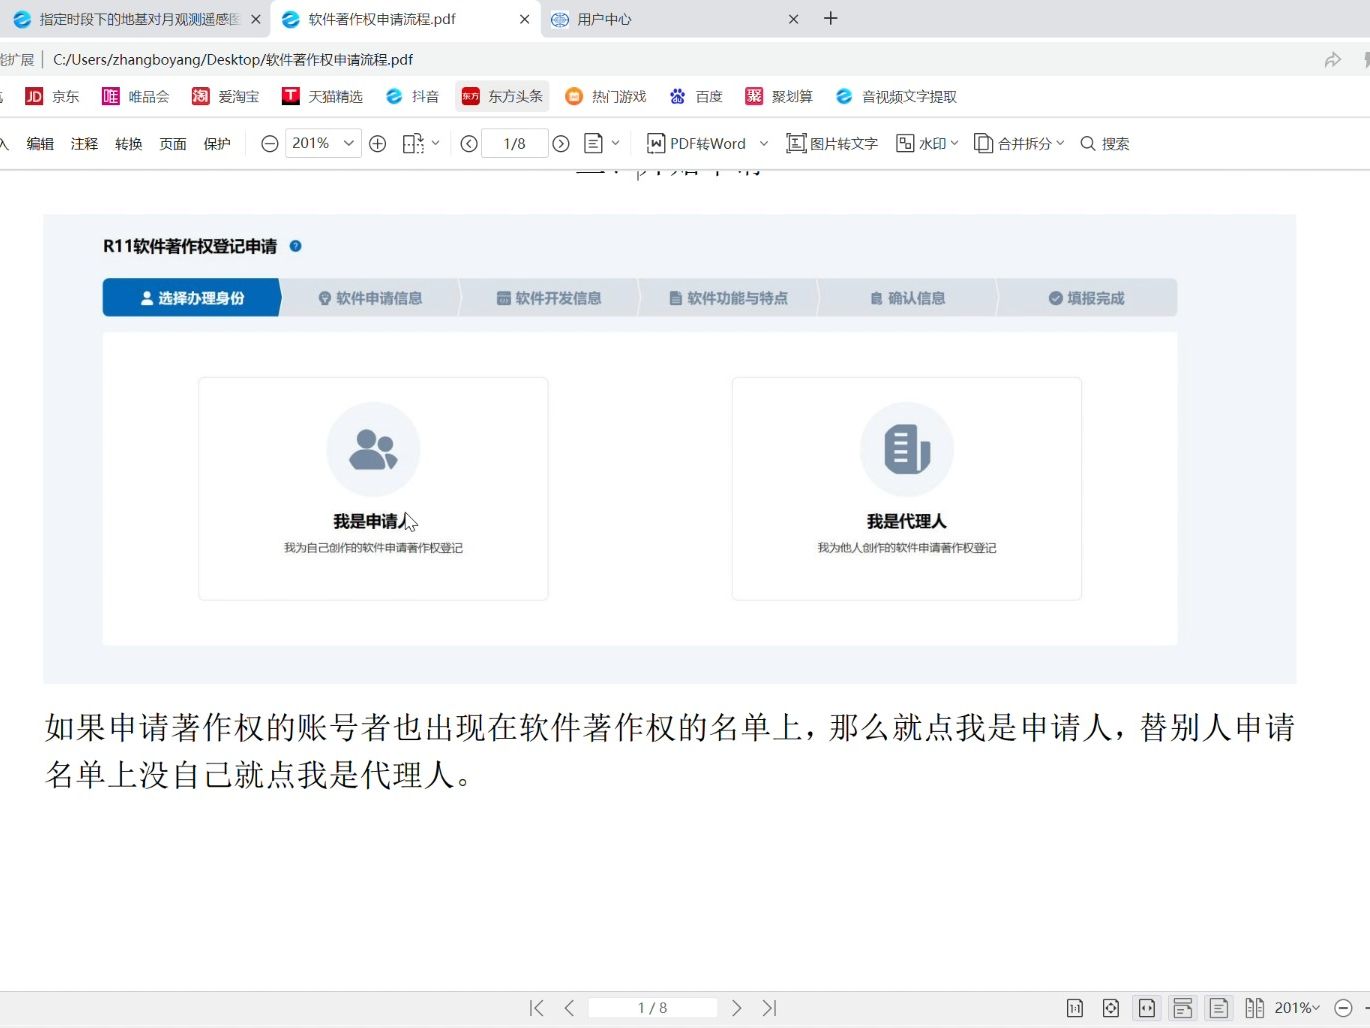Open a new browser tab
This screenshot has height=1028, width=1370.
click(830, 19)
